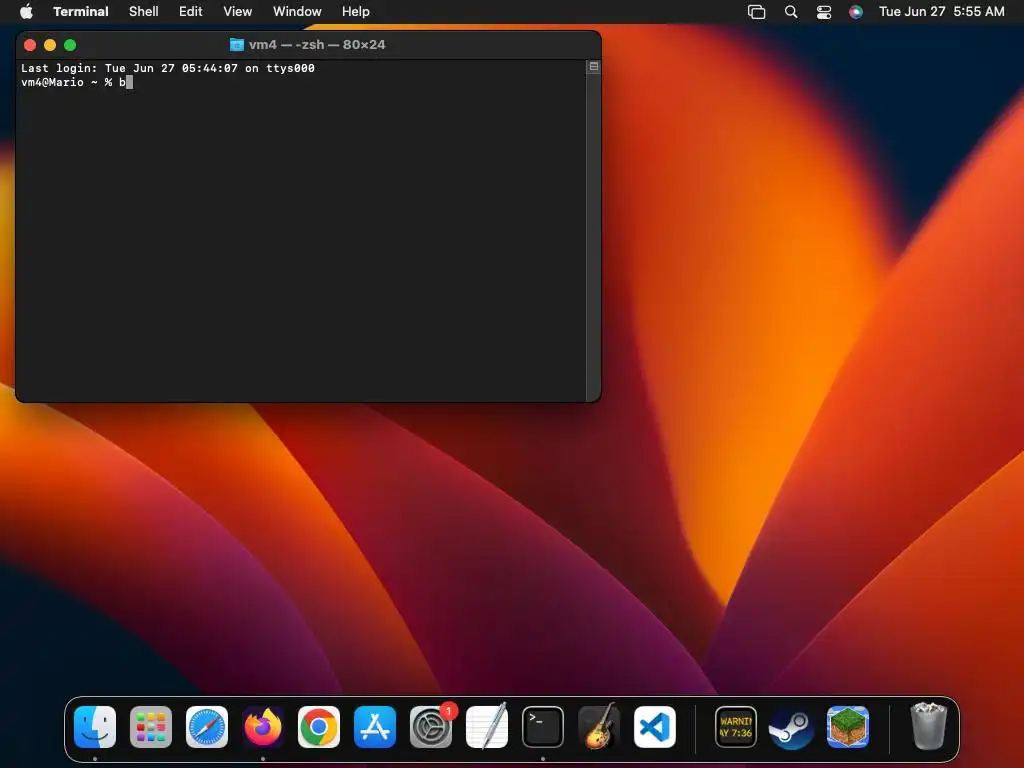The image size is (1024, 768).
Task: Close the Terminal window with red button
Action: 29,44
